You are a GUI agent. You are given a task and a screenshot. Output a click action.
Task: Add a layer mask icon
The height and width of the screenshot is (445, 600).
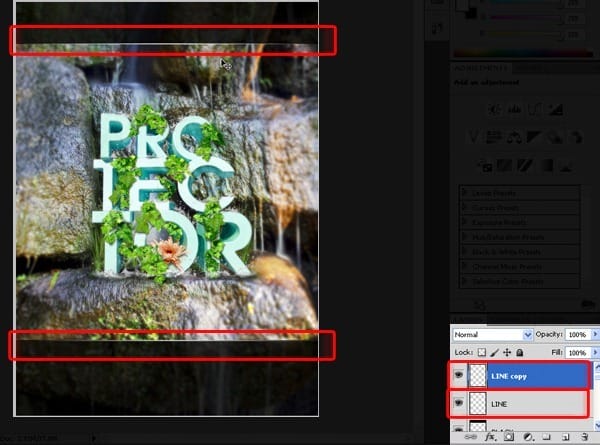[x=509, y=437]
